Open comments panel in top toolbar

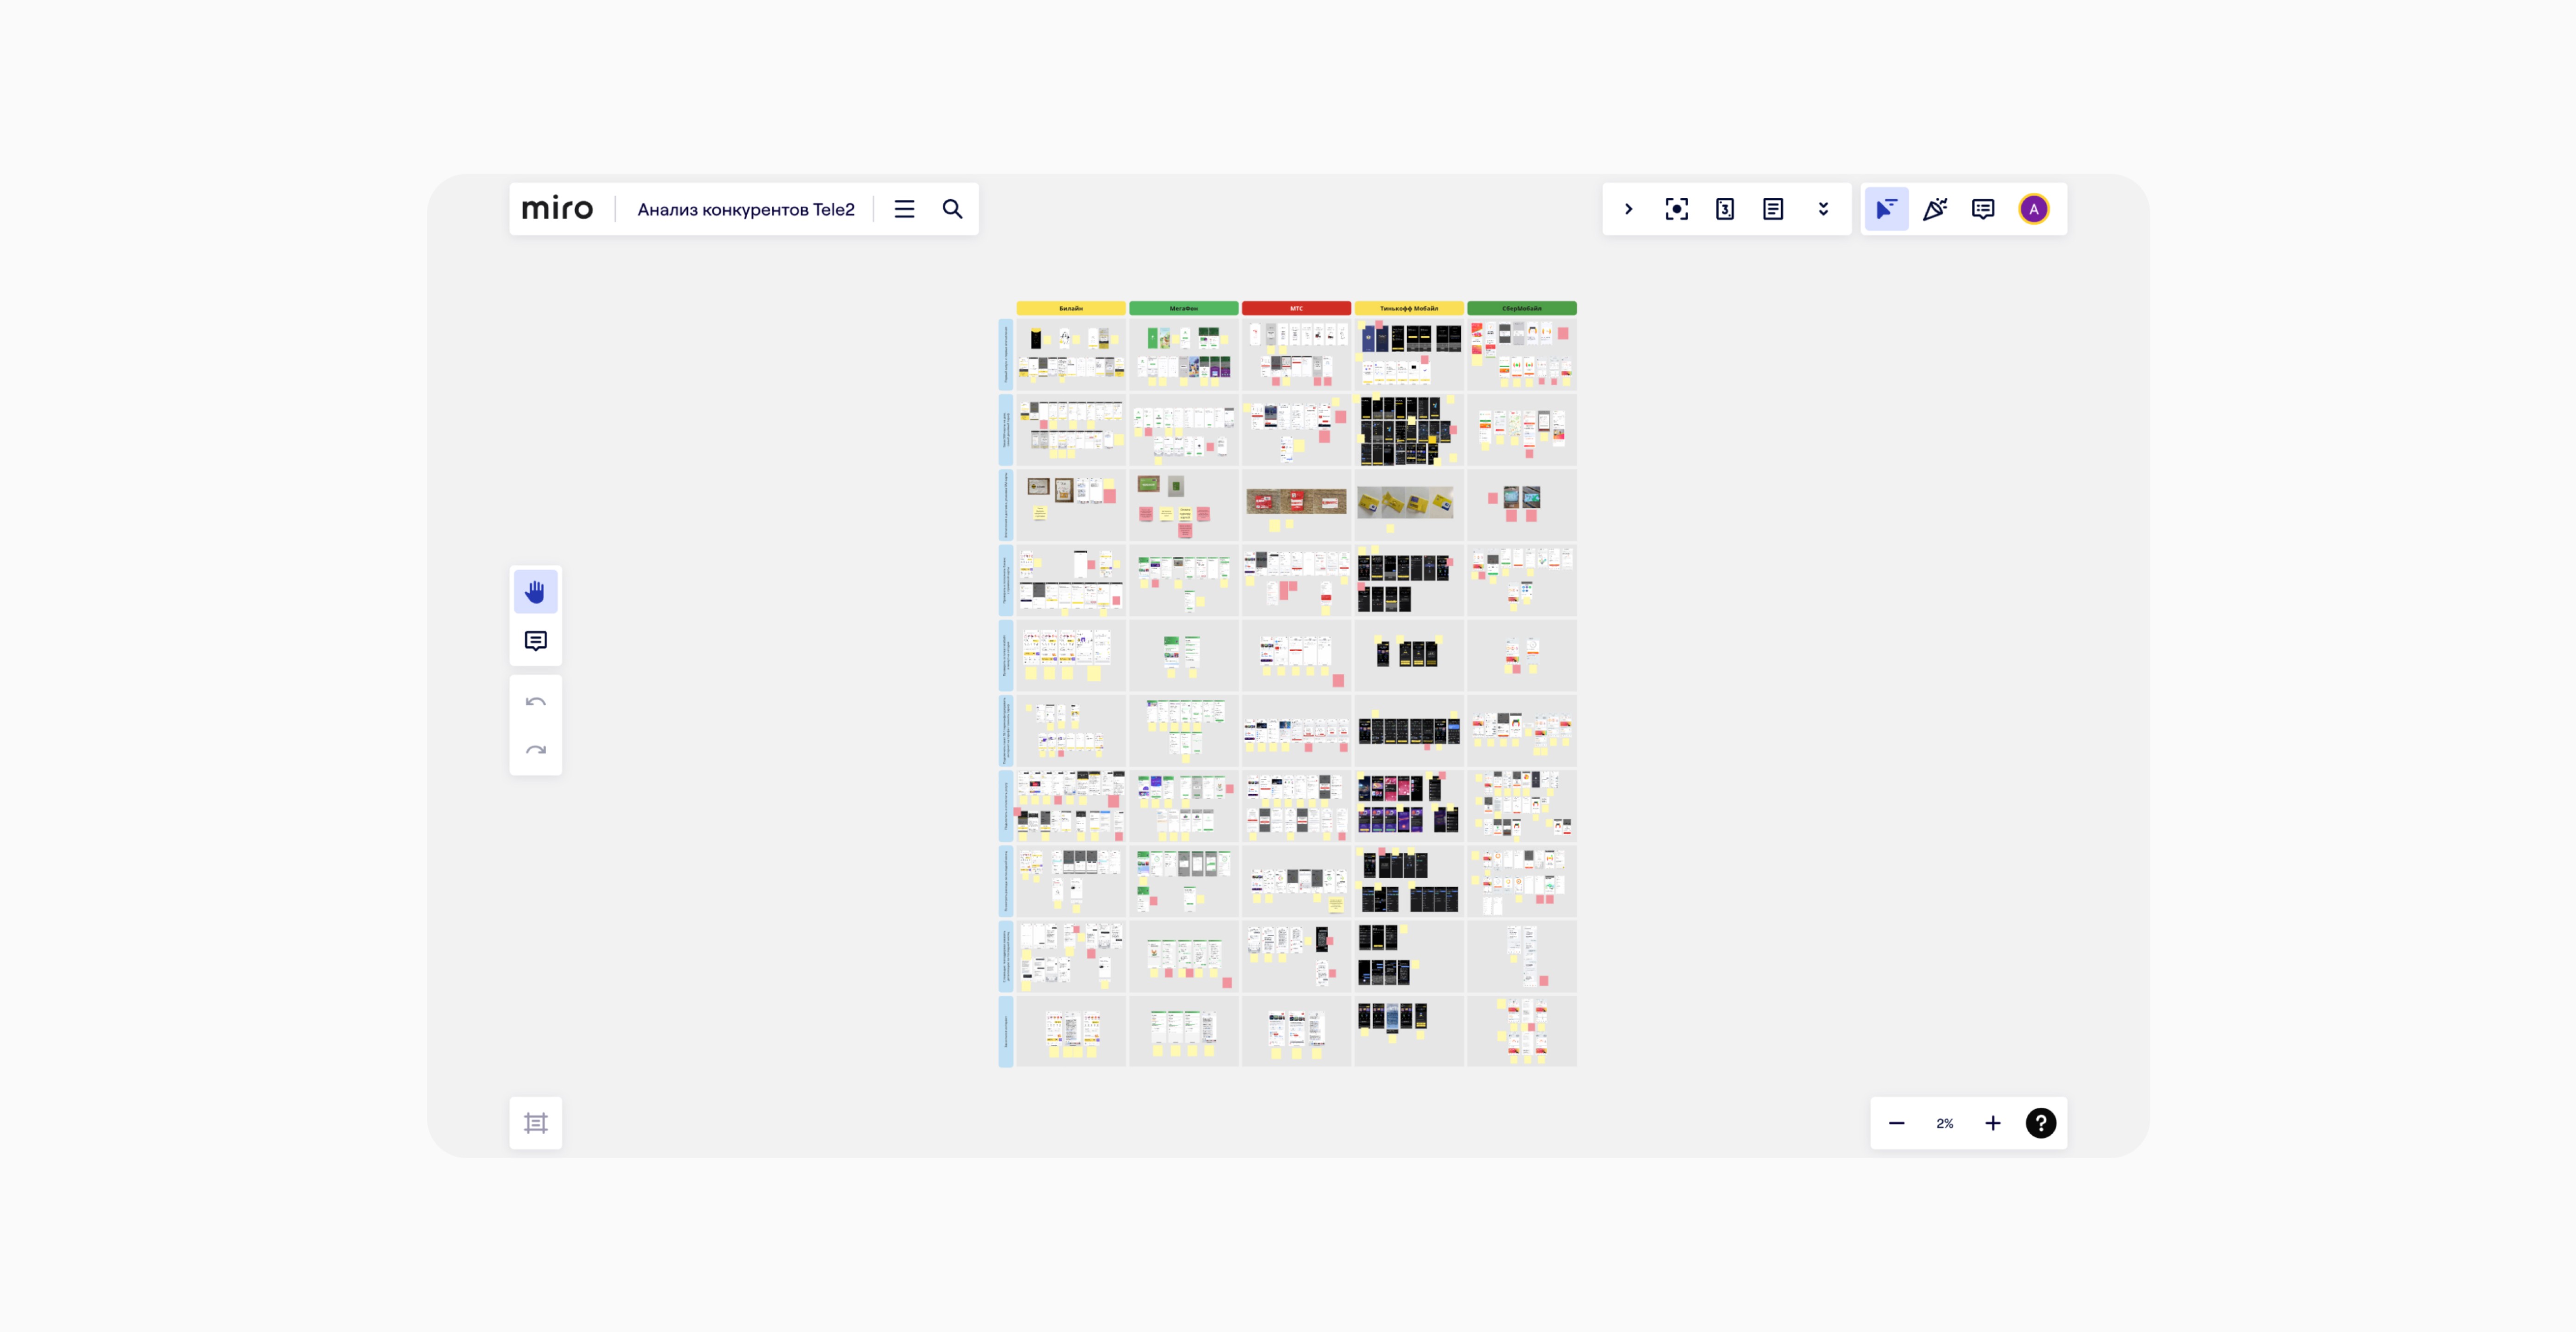coord(1983,209)
